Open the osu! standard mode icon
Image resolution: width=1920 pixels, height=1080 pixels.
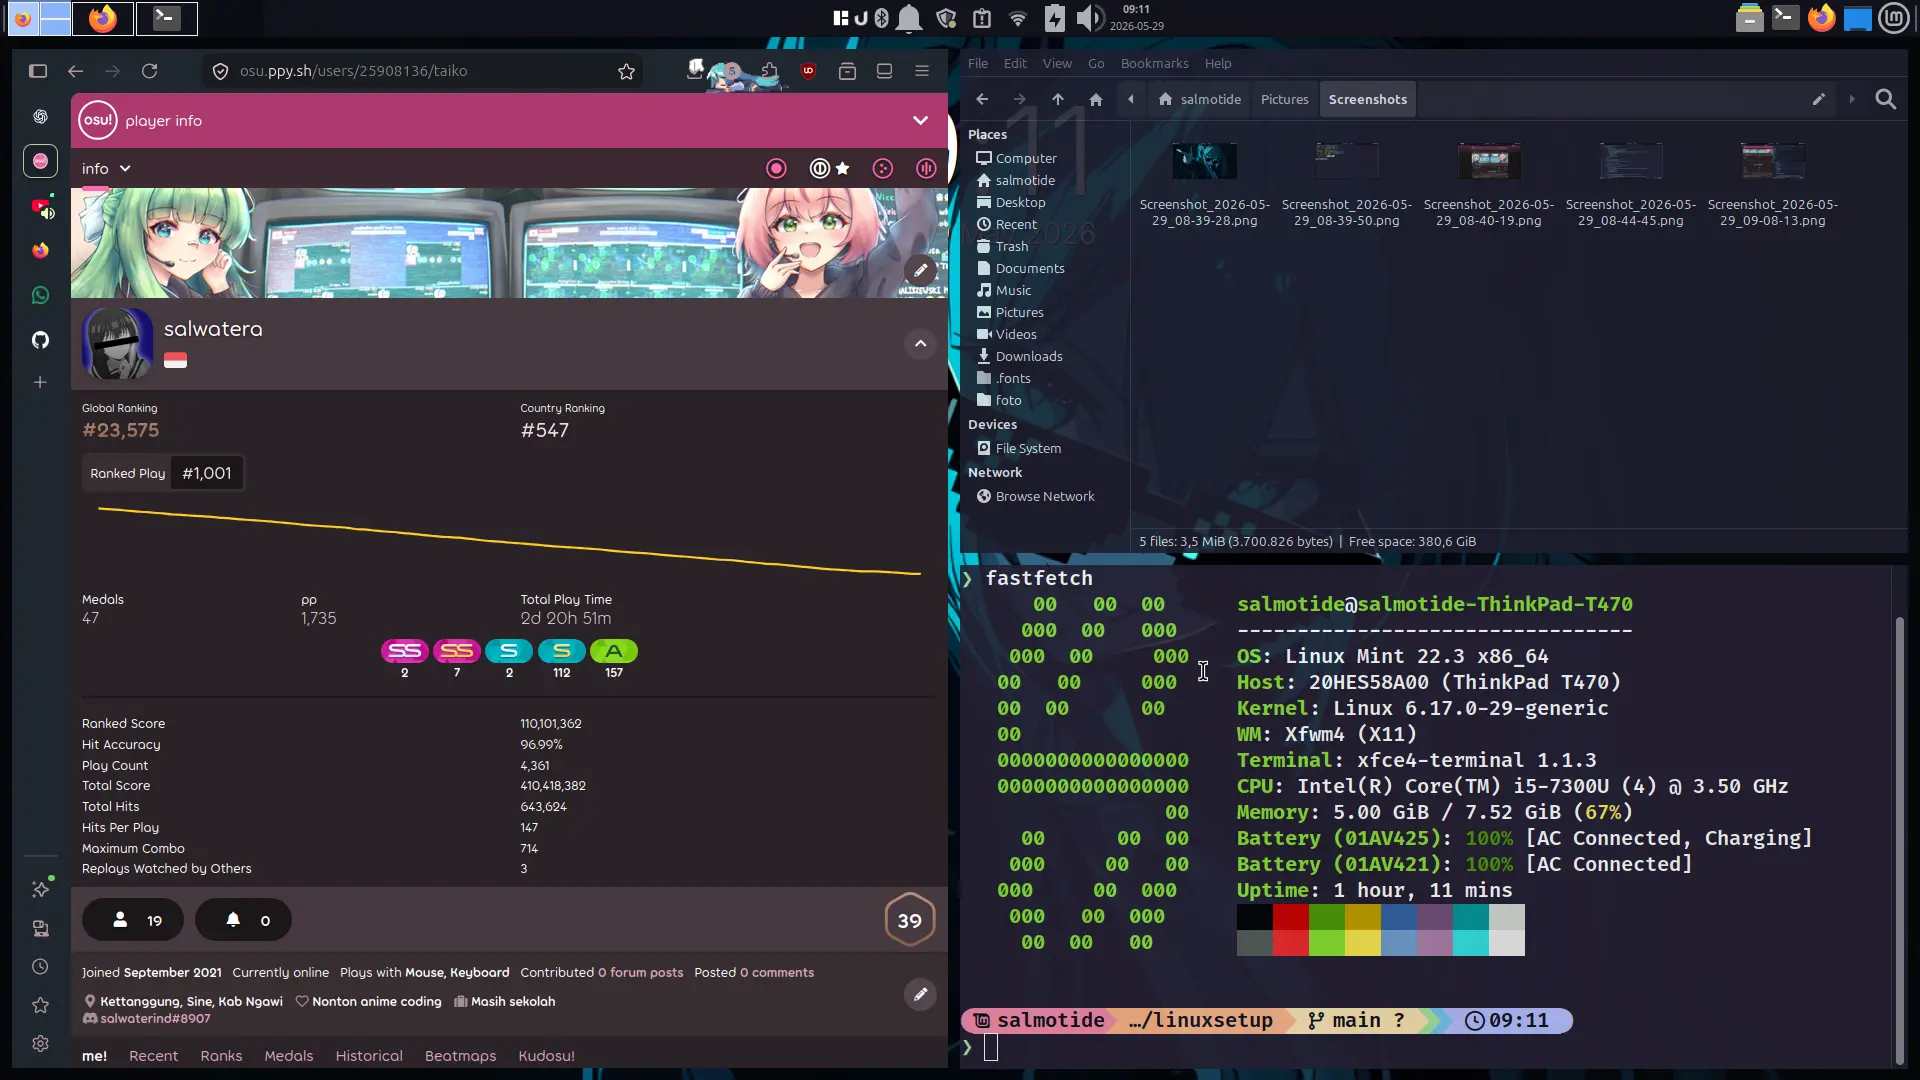(x=776, y=169)
